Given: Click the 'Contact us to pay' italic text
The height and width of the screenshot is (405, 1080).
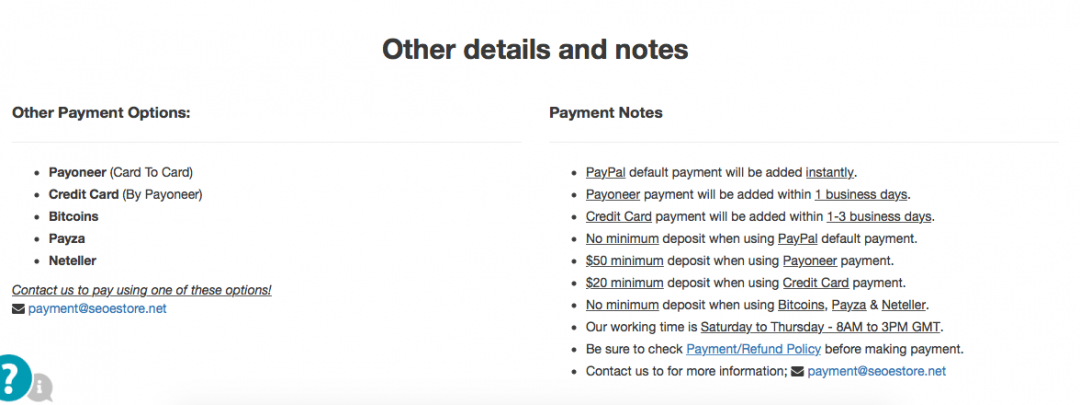Looking at the screenshot, I should pyautogui.click(x=141, y=290).
